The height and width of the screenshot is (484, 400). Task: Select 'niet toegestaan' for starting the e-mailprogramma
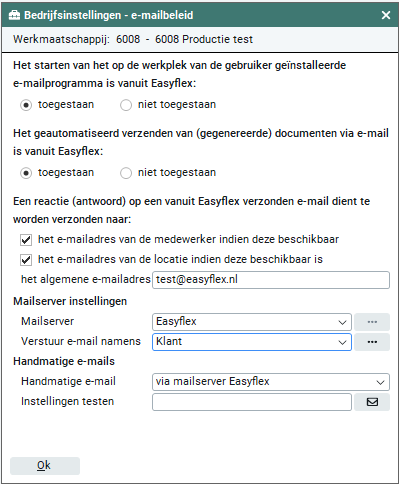[x=126, y=105]
